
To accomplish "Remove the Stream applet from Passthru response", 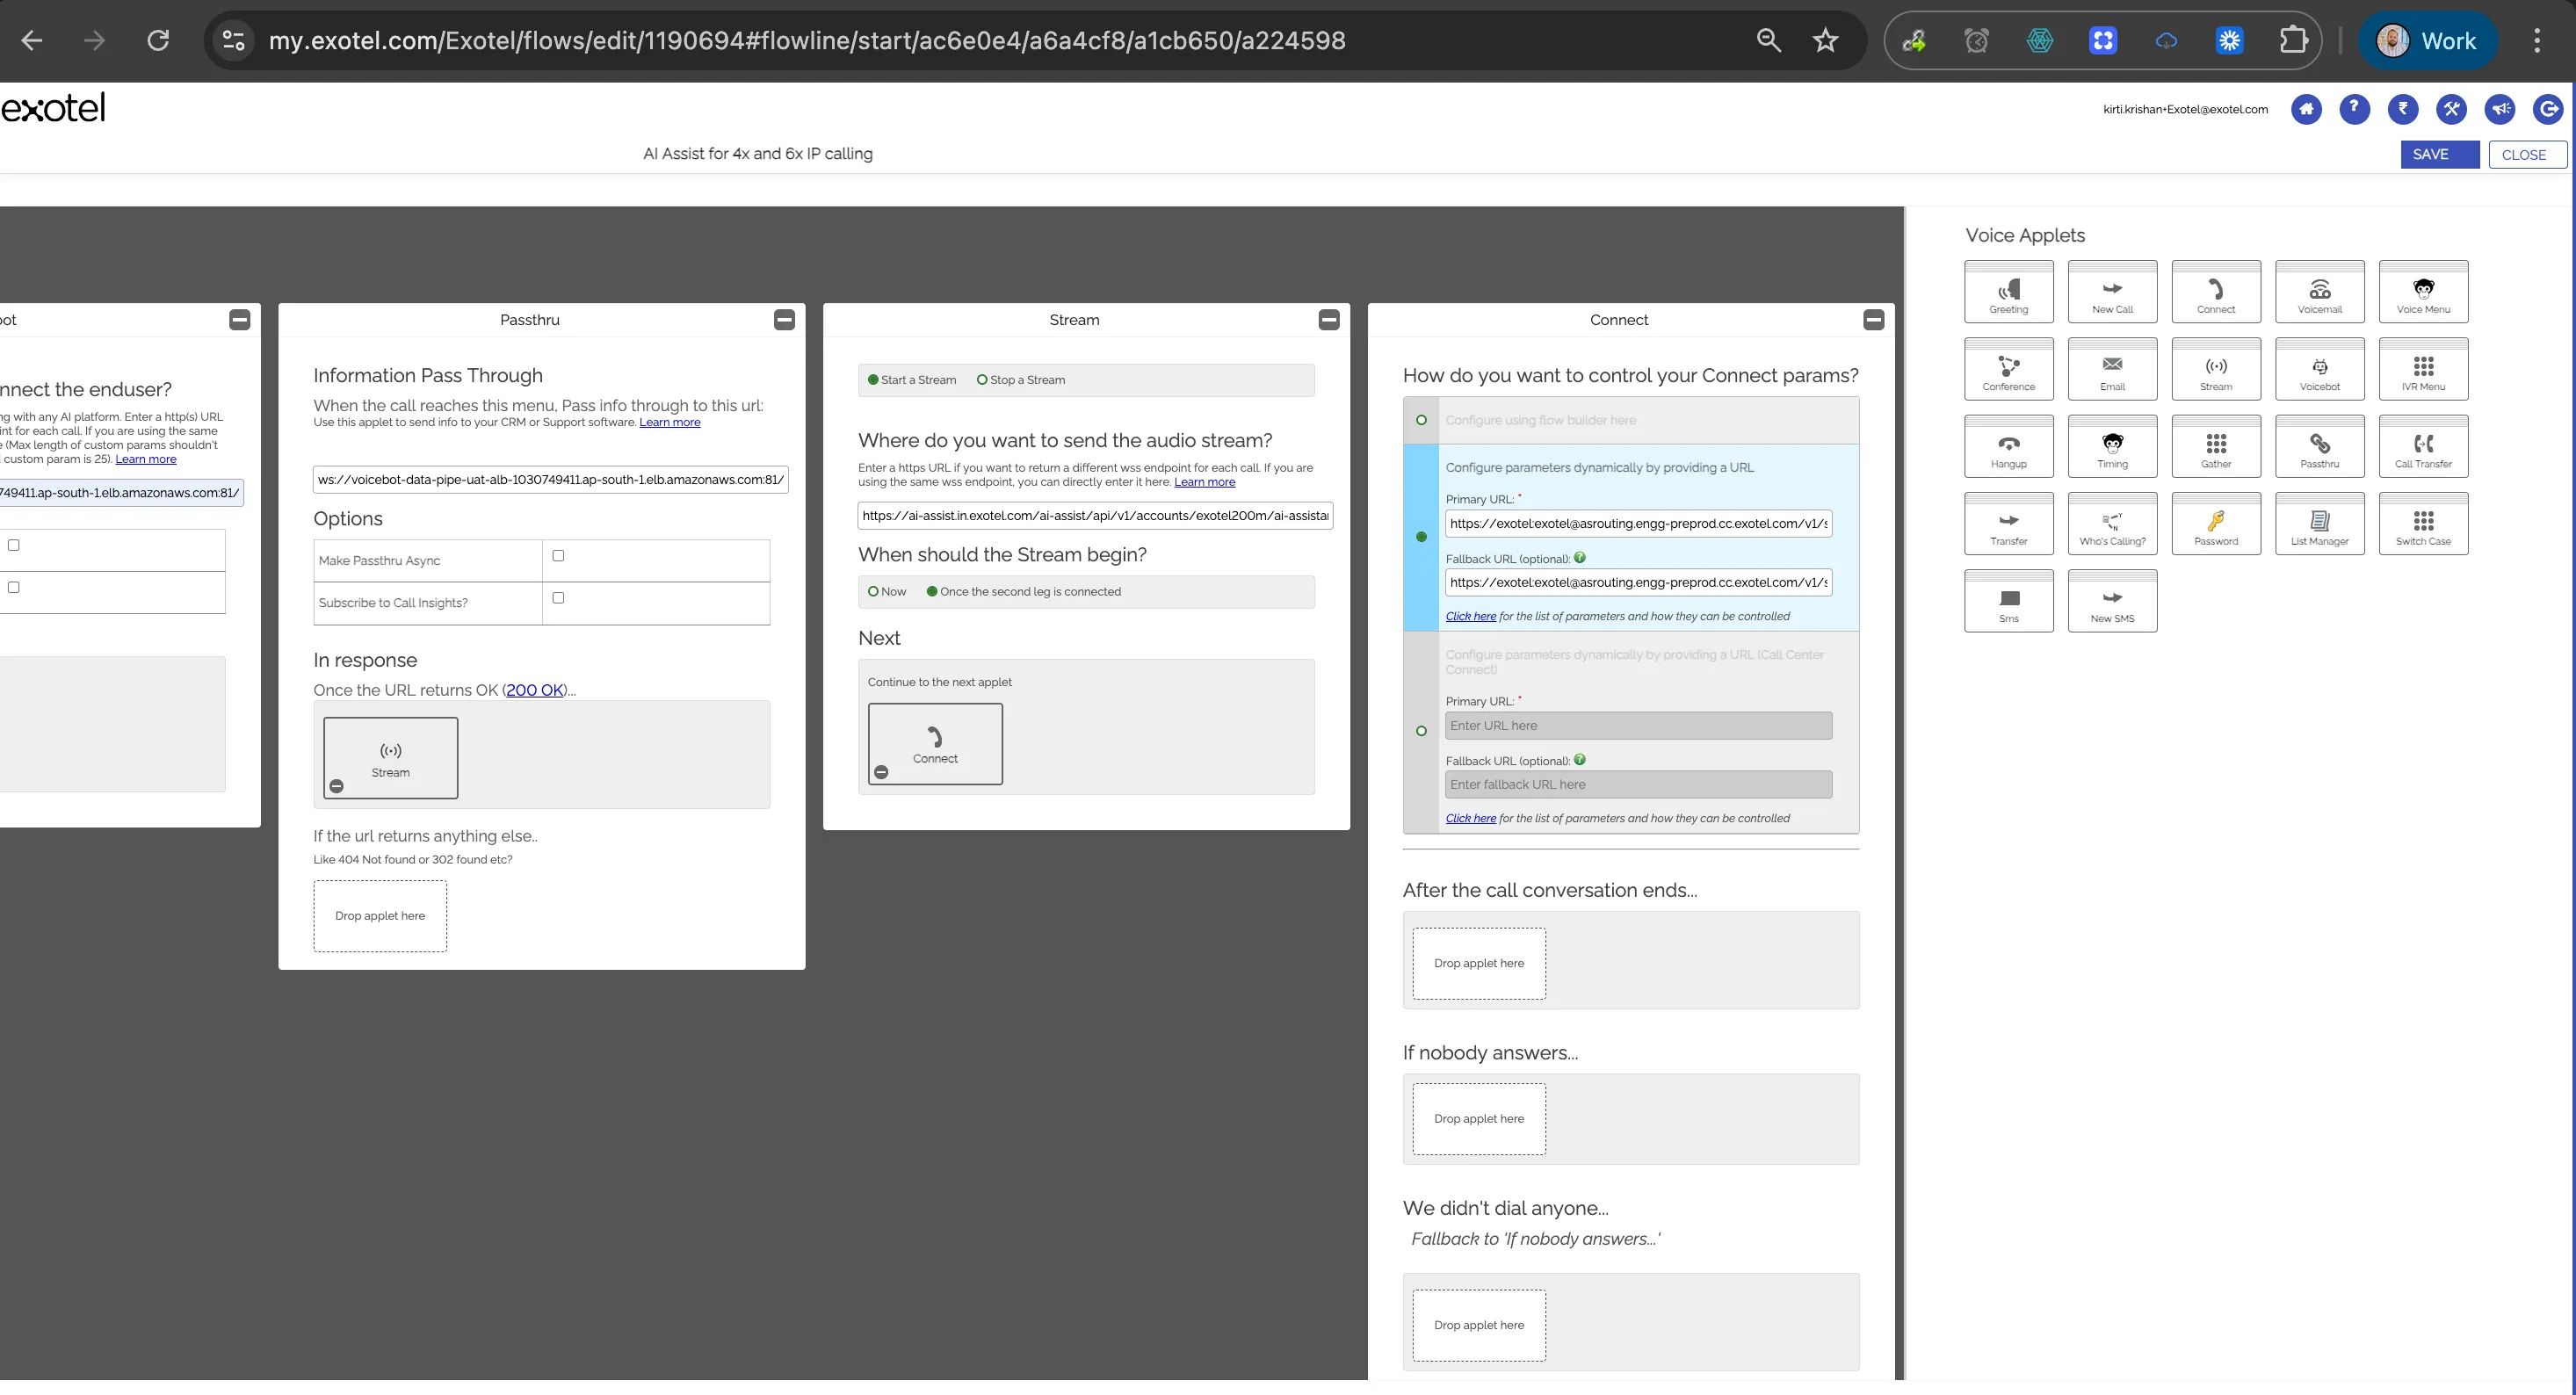I will [x=337, y=786].
